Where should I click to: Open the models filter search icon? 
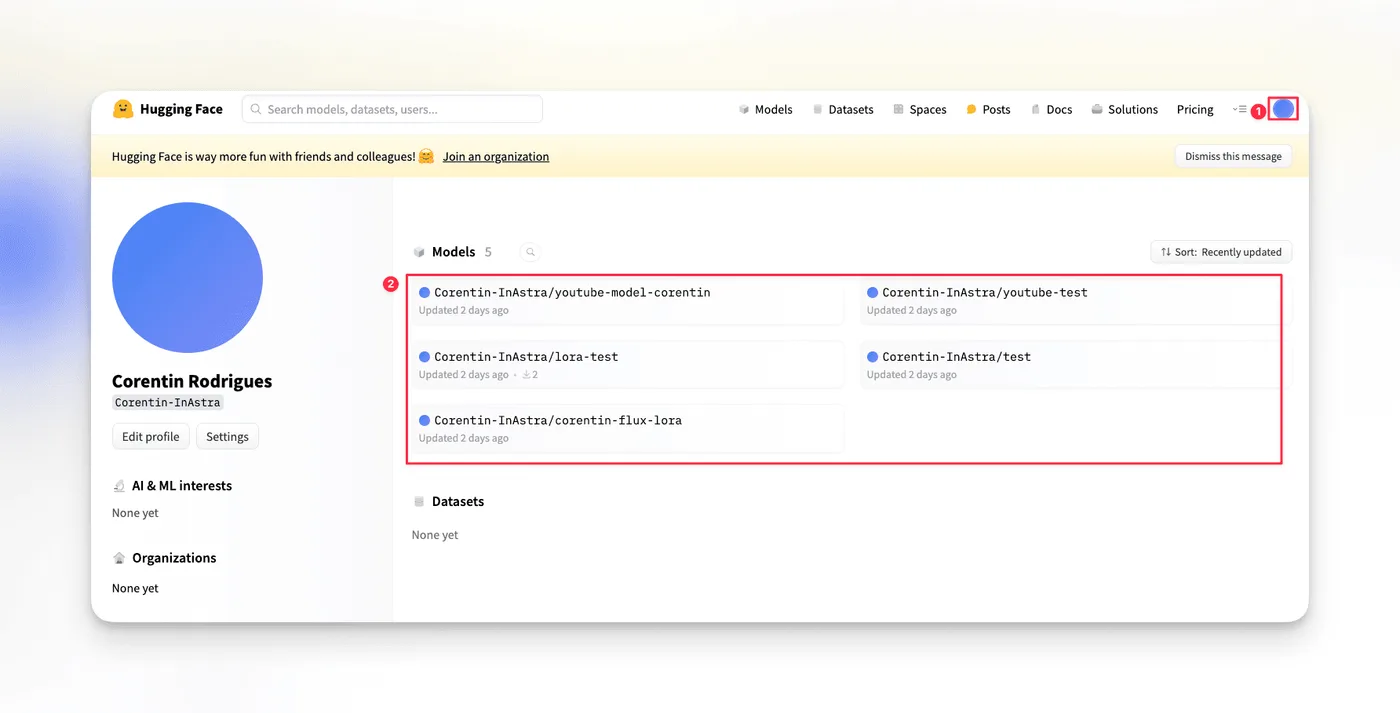click(x=531, y=252)
